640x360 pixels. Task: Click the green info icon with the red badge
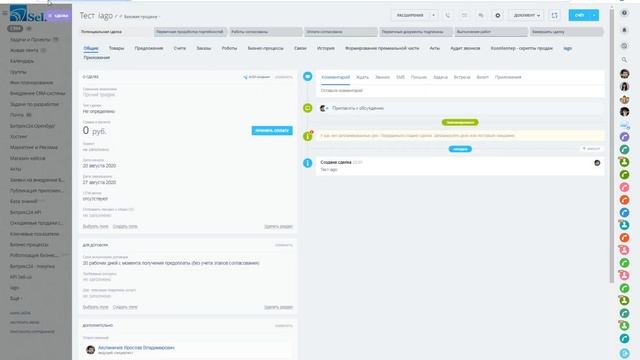pyautogui.click(x=308, y=136)
